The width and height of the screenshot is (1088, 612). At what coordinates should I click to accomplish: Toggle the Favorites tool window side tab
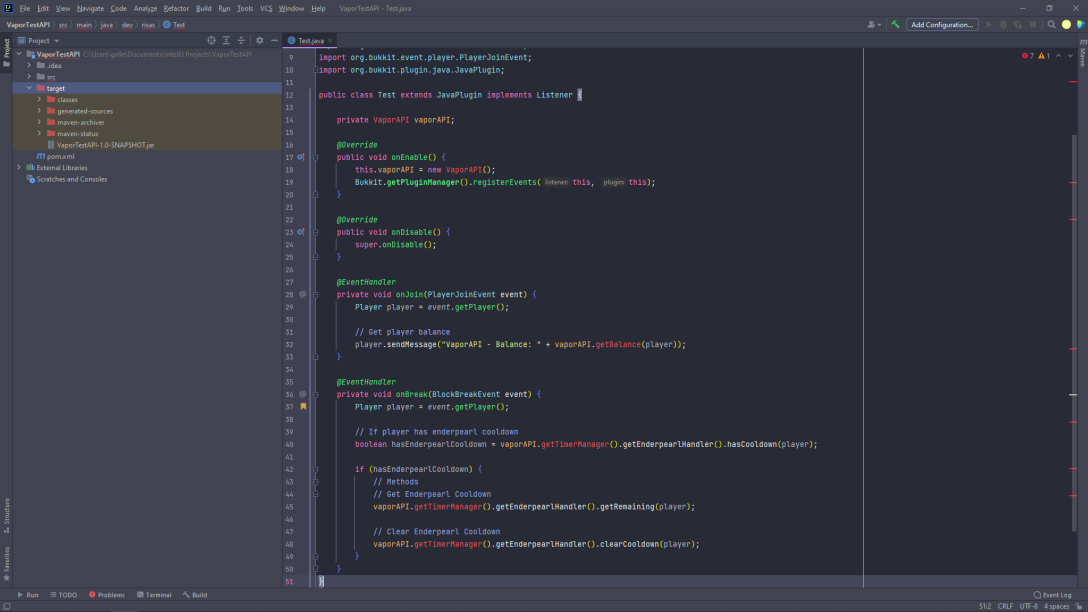coord(6,563)
